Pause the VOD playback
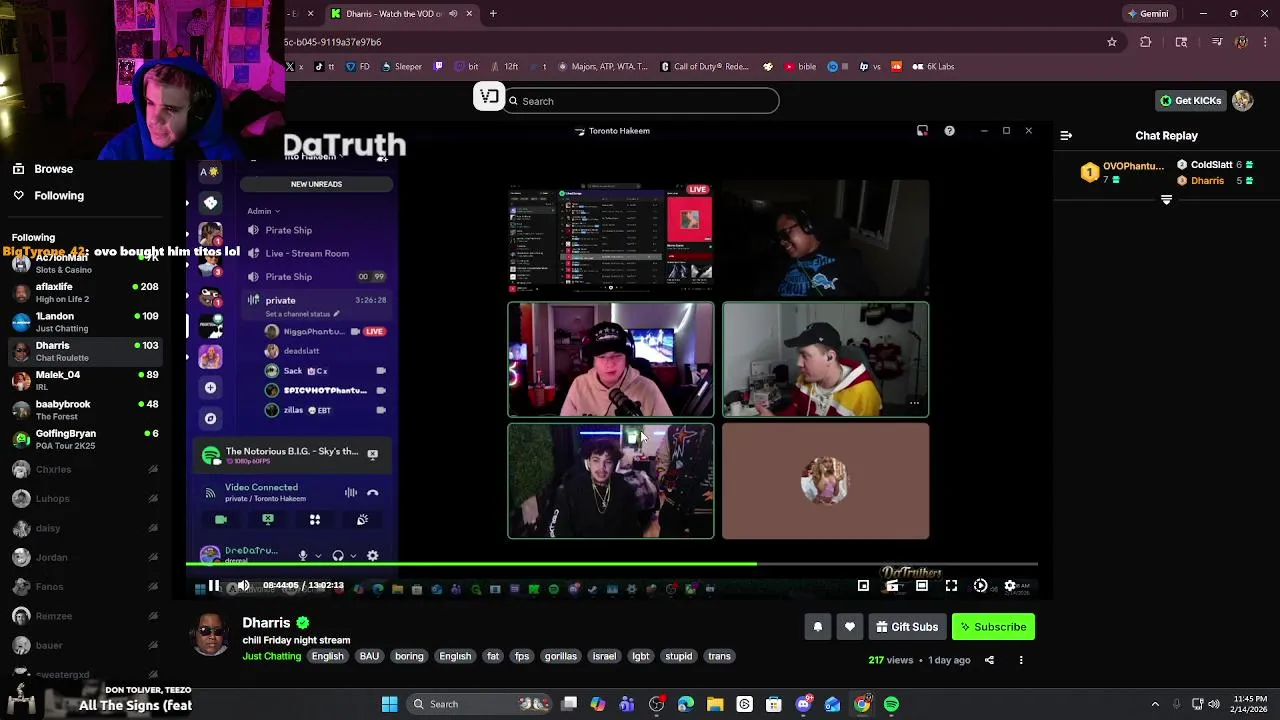Viewport: 1280px width, 720px height. coord(214,586)
